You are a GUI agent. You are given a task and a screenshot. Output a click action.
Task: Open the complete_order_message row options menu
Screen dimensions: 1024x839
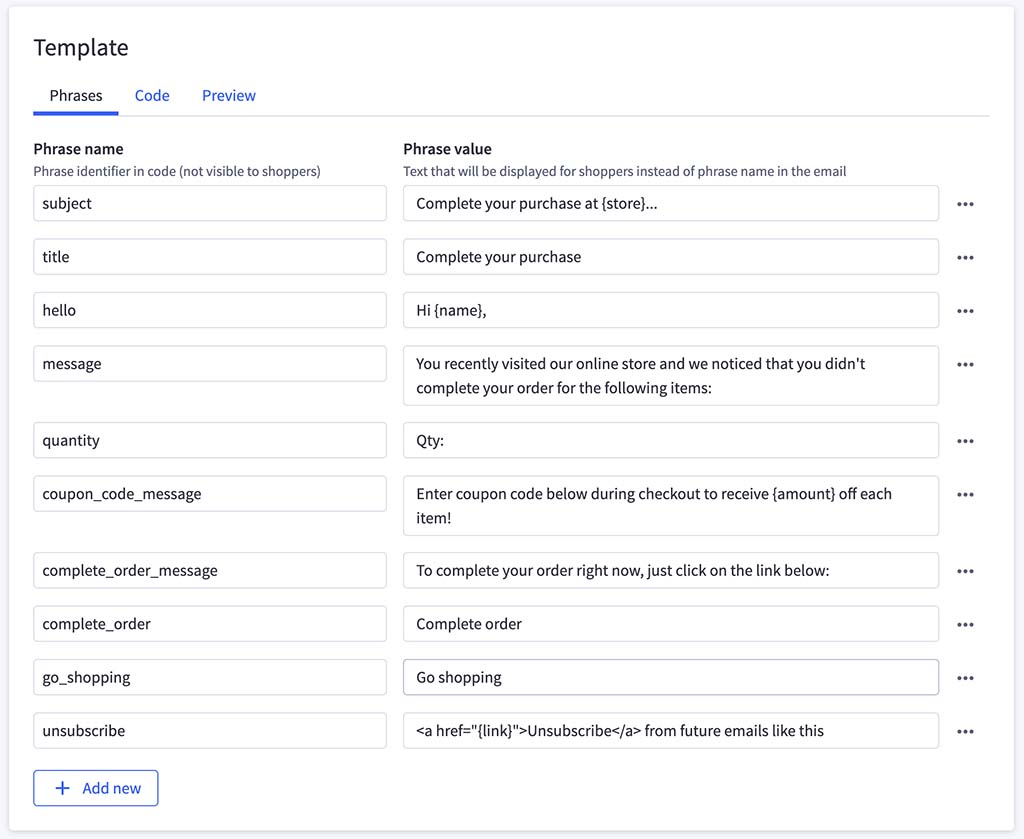coord(966,570)
